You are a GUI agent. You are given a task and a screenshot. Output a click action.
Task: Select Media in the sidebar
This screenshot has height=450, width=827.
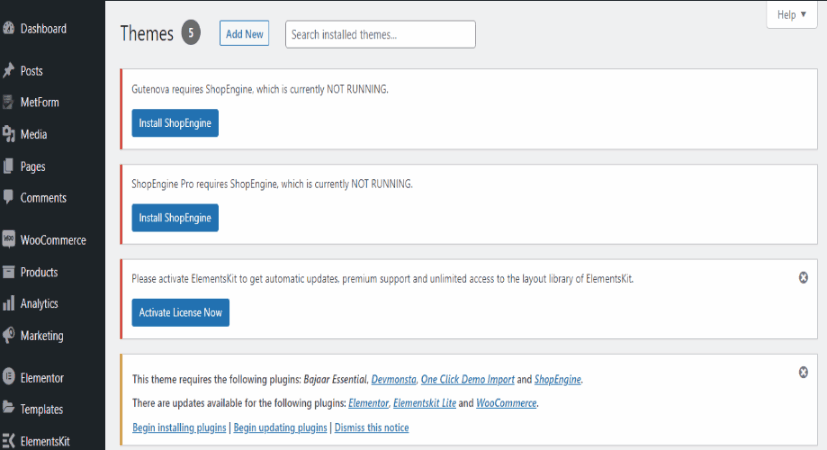(34, 135)
